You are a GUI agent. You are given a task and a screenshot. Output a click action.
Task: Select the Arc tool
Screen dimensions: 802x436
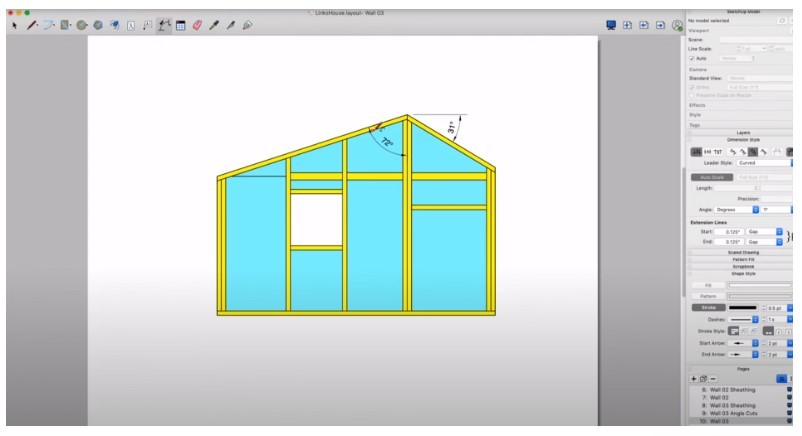coord(49,25)
